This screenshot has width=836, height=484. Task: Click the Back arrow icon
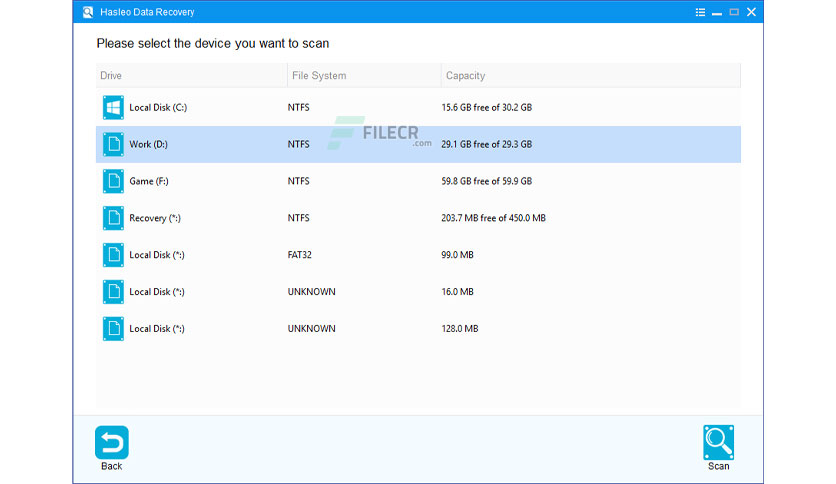[111, 442]
